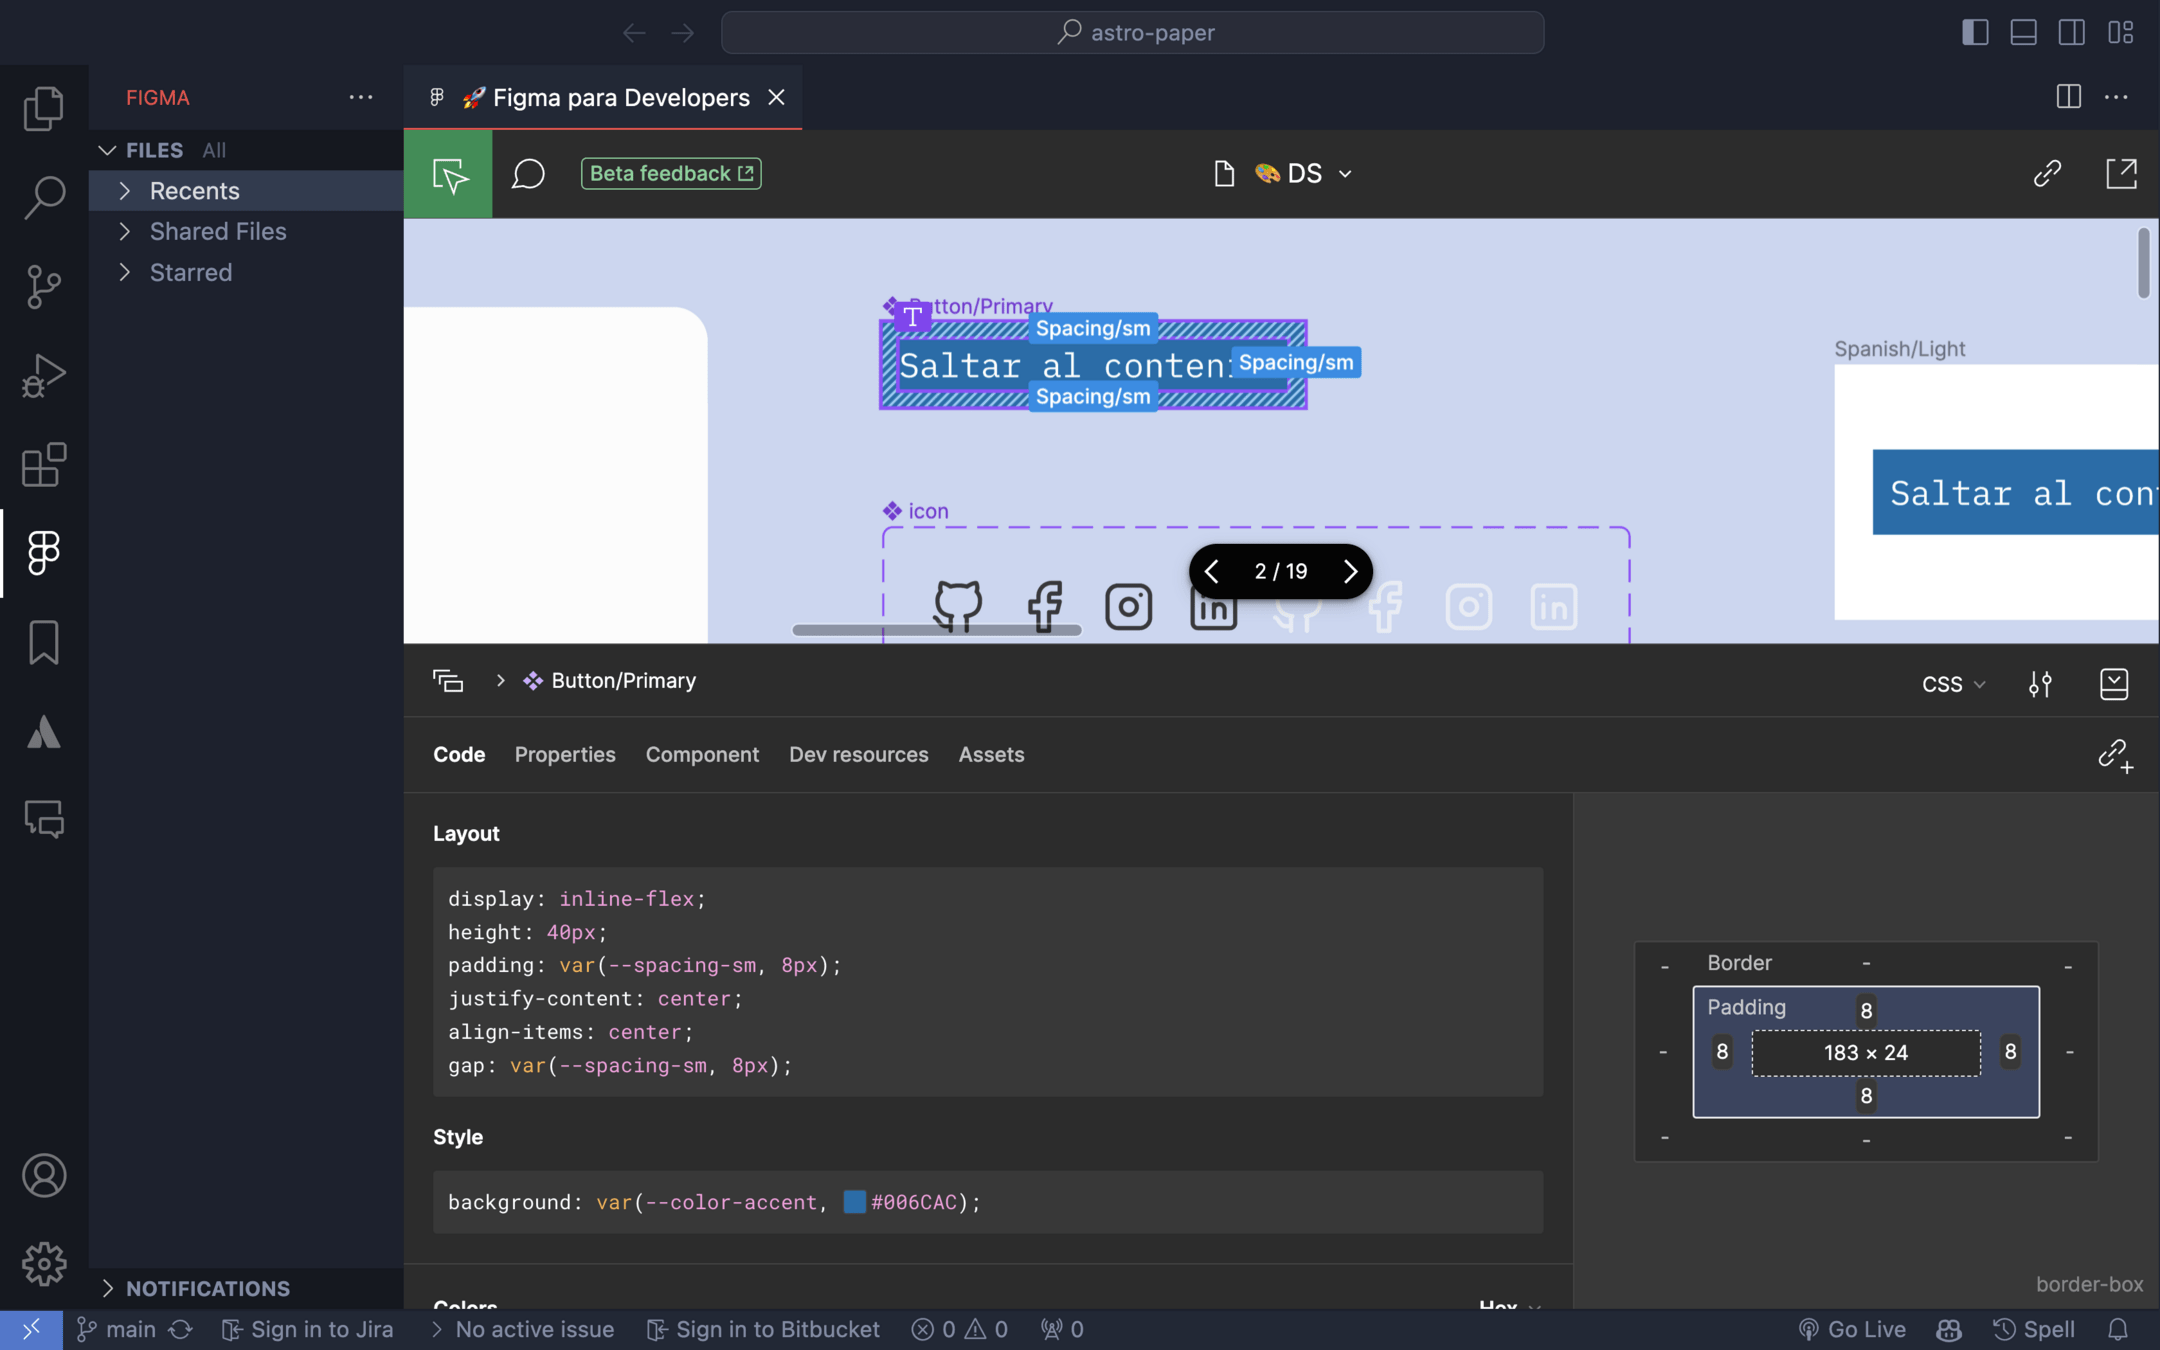Switch to the Properties tab
Screen dimensions: 2160x1350
pyautogui.click(x=565, y=755)
